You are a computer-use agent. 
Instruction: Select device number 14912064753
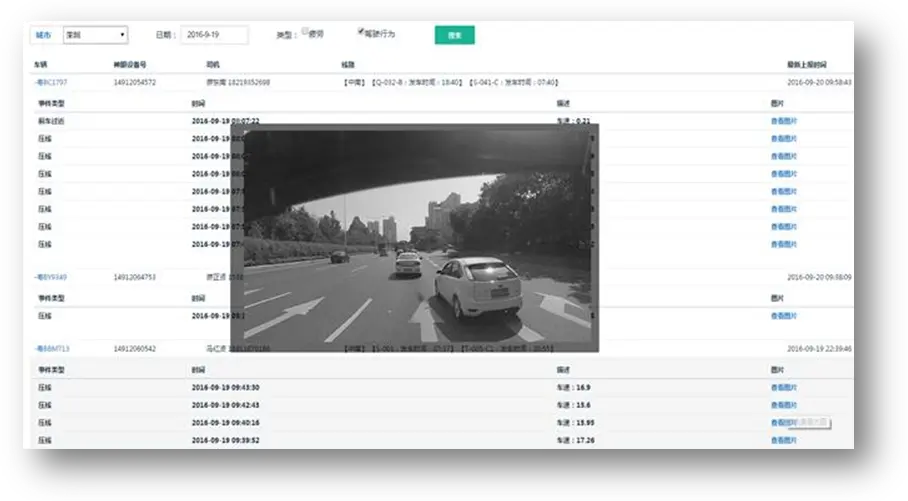click(x=134, y=277)
